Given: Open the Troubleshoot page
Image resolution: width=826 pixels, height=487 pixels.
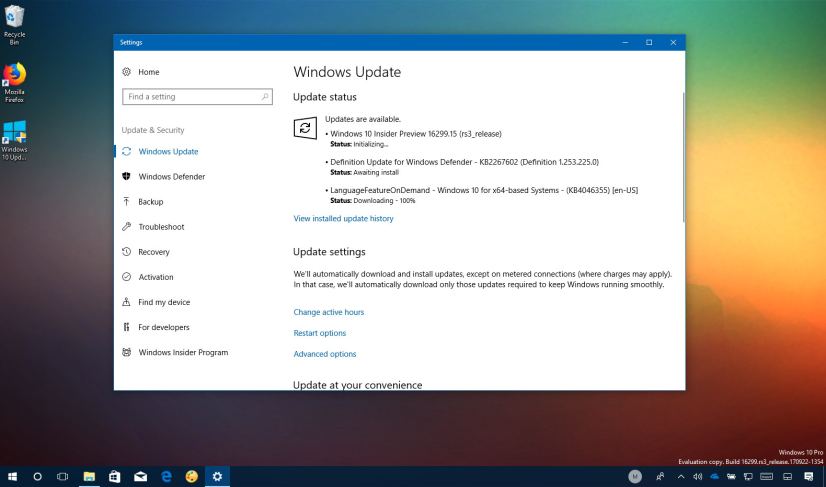Looking at the screenshot, I should coord(153,227).
